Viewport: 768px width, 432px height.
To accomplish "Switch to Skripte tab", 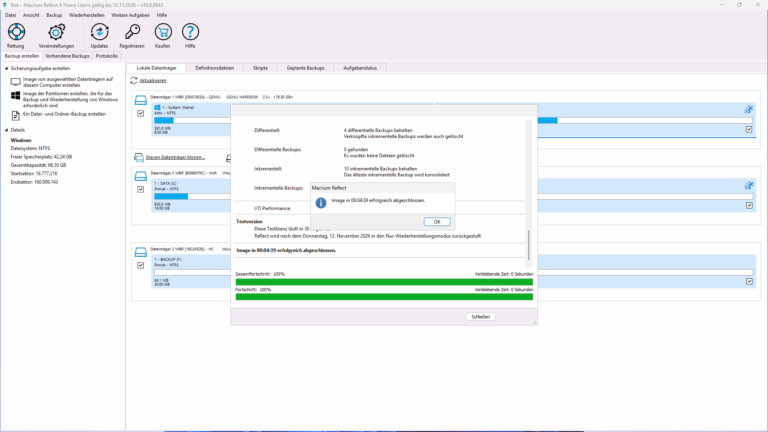I will [260, 68].
